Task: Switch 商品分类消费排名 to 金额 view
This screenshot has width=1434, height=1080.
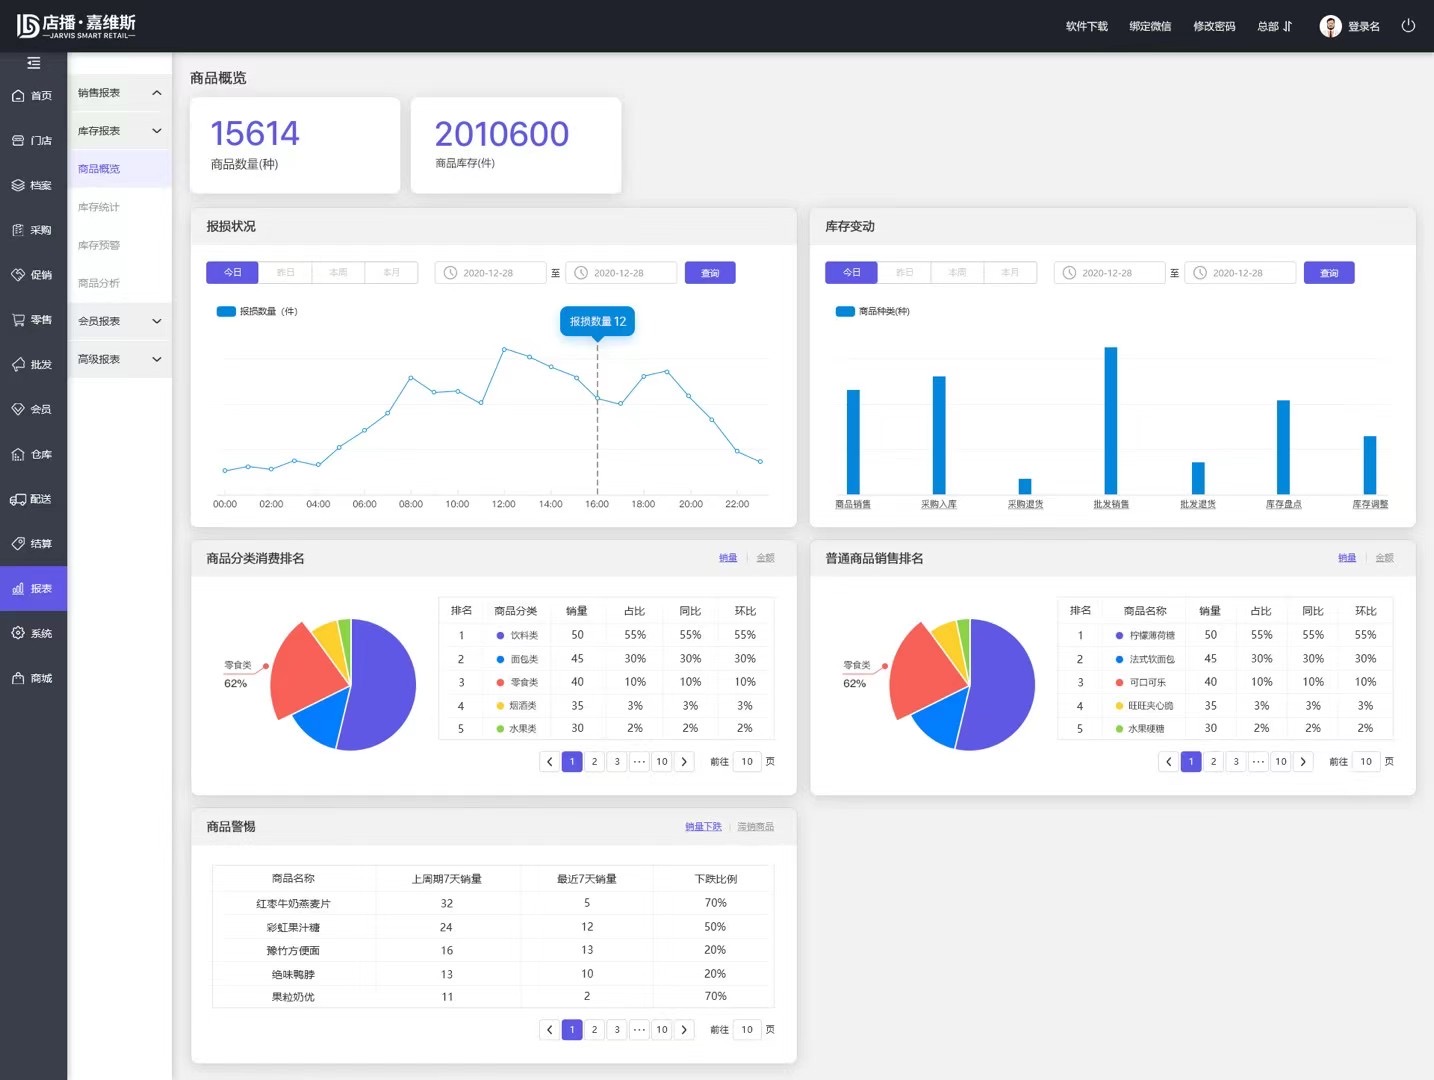Action: pos(766,558)
